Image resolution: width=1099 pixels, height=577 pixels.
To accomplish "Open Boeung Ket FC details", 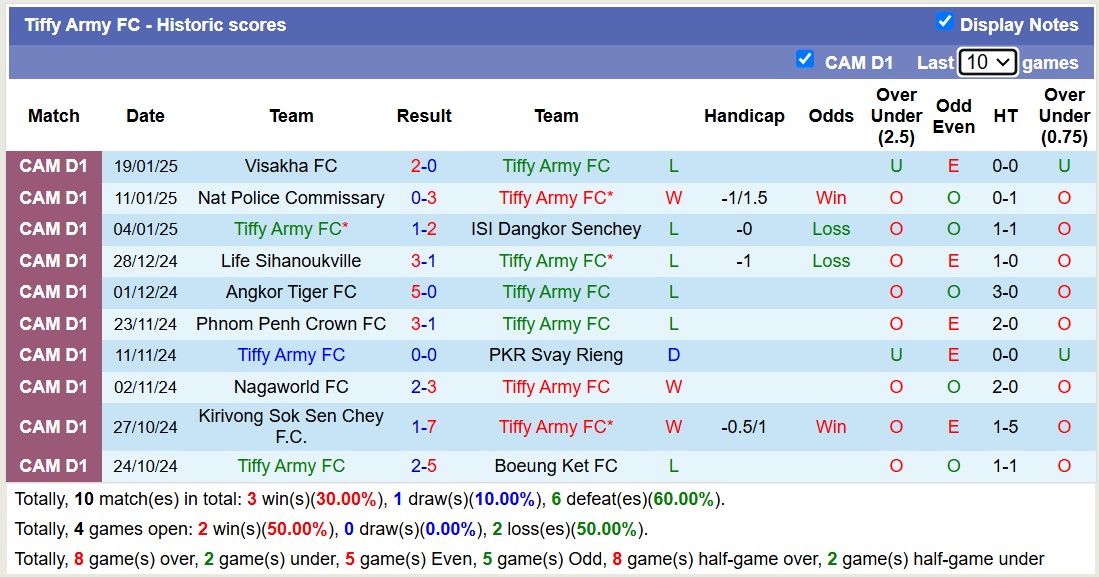I will [556, 465].
